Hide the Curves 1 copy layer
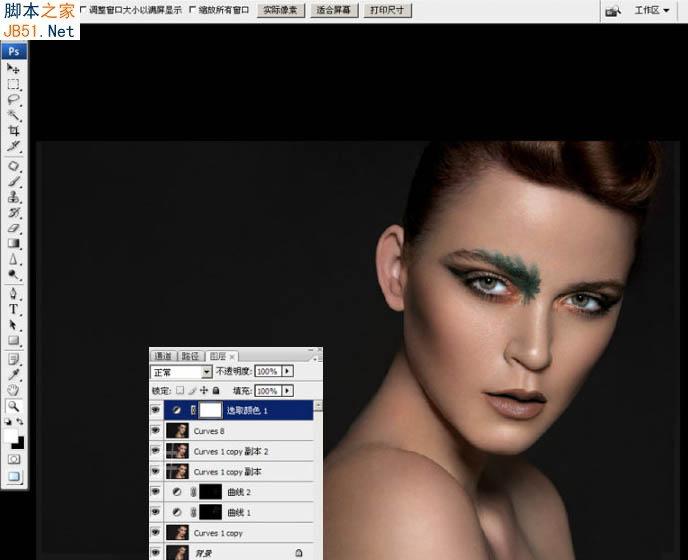 [x=156, y=532]
